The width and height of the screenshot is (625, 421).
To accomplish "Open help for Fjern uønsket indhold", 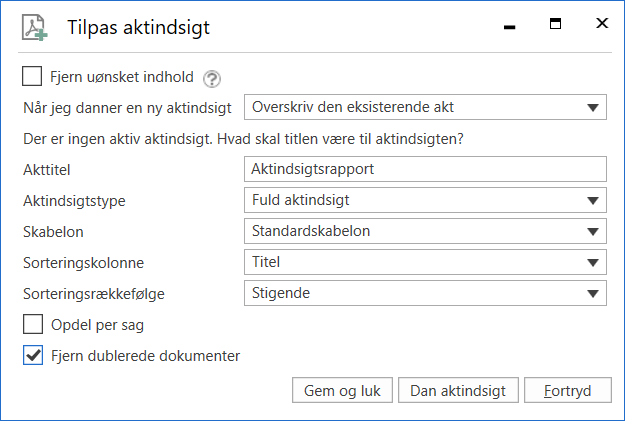I will 212,78.
